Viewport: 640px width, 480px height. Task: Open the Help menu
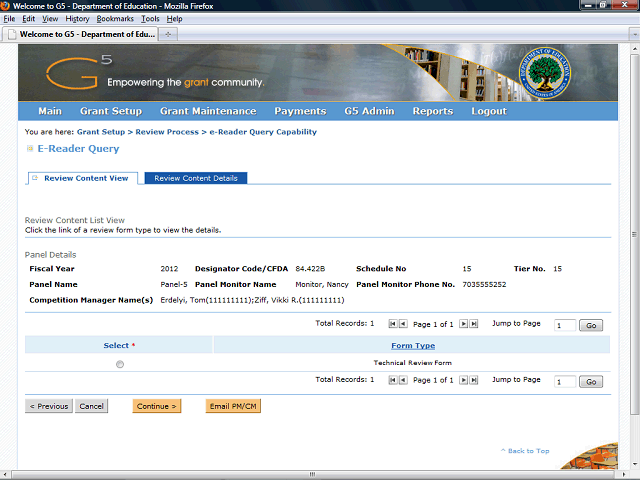[174, 19]
